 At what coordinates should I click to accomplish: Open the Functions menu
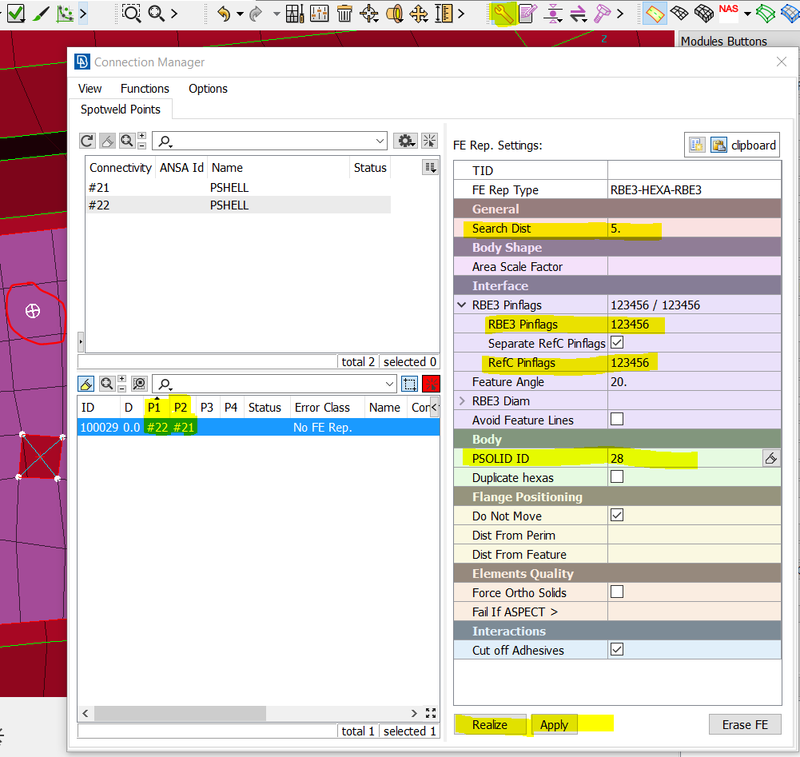[144, 89]
